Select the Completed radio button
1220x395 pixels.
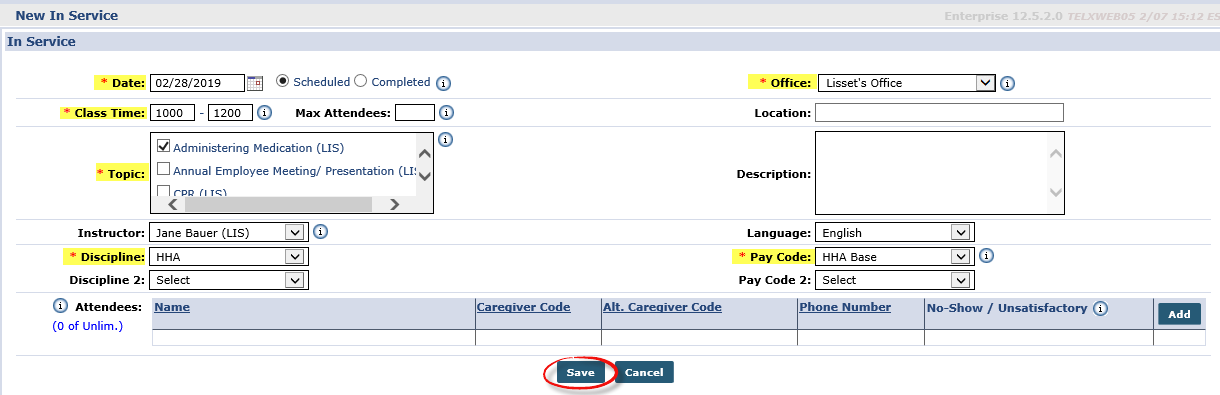pyautogui.click(x=361, y=82)
